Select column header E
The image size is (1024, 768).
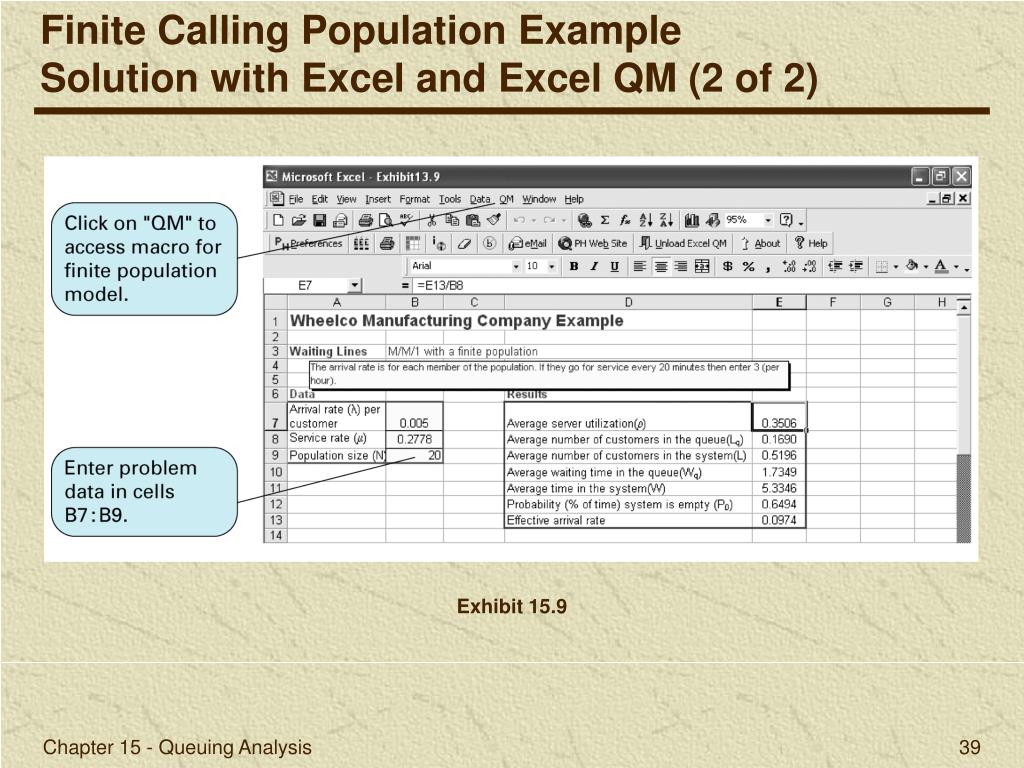tap(779, 302)
